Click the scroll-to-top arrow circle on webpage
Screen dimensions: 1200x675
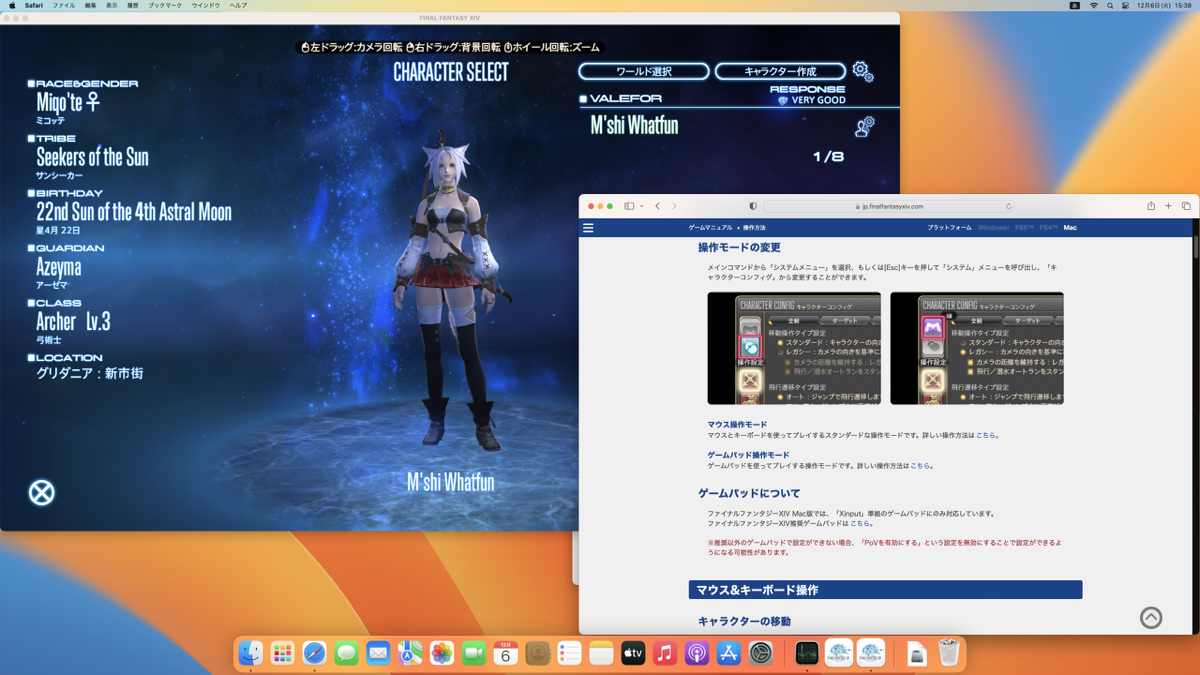tap(1151, 618)
